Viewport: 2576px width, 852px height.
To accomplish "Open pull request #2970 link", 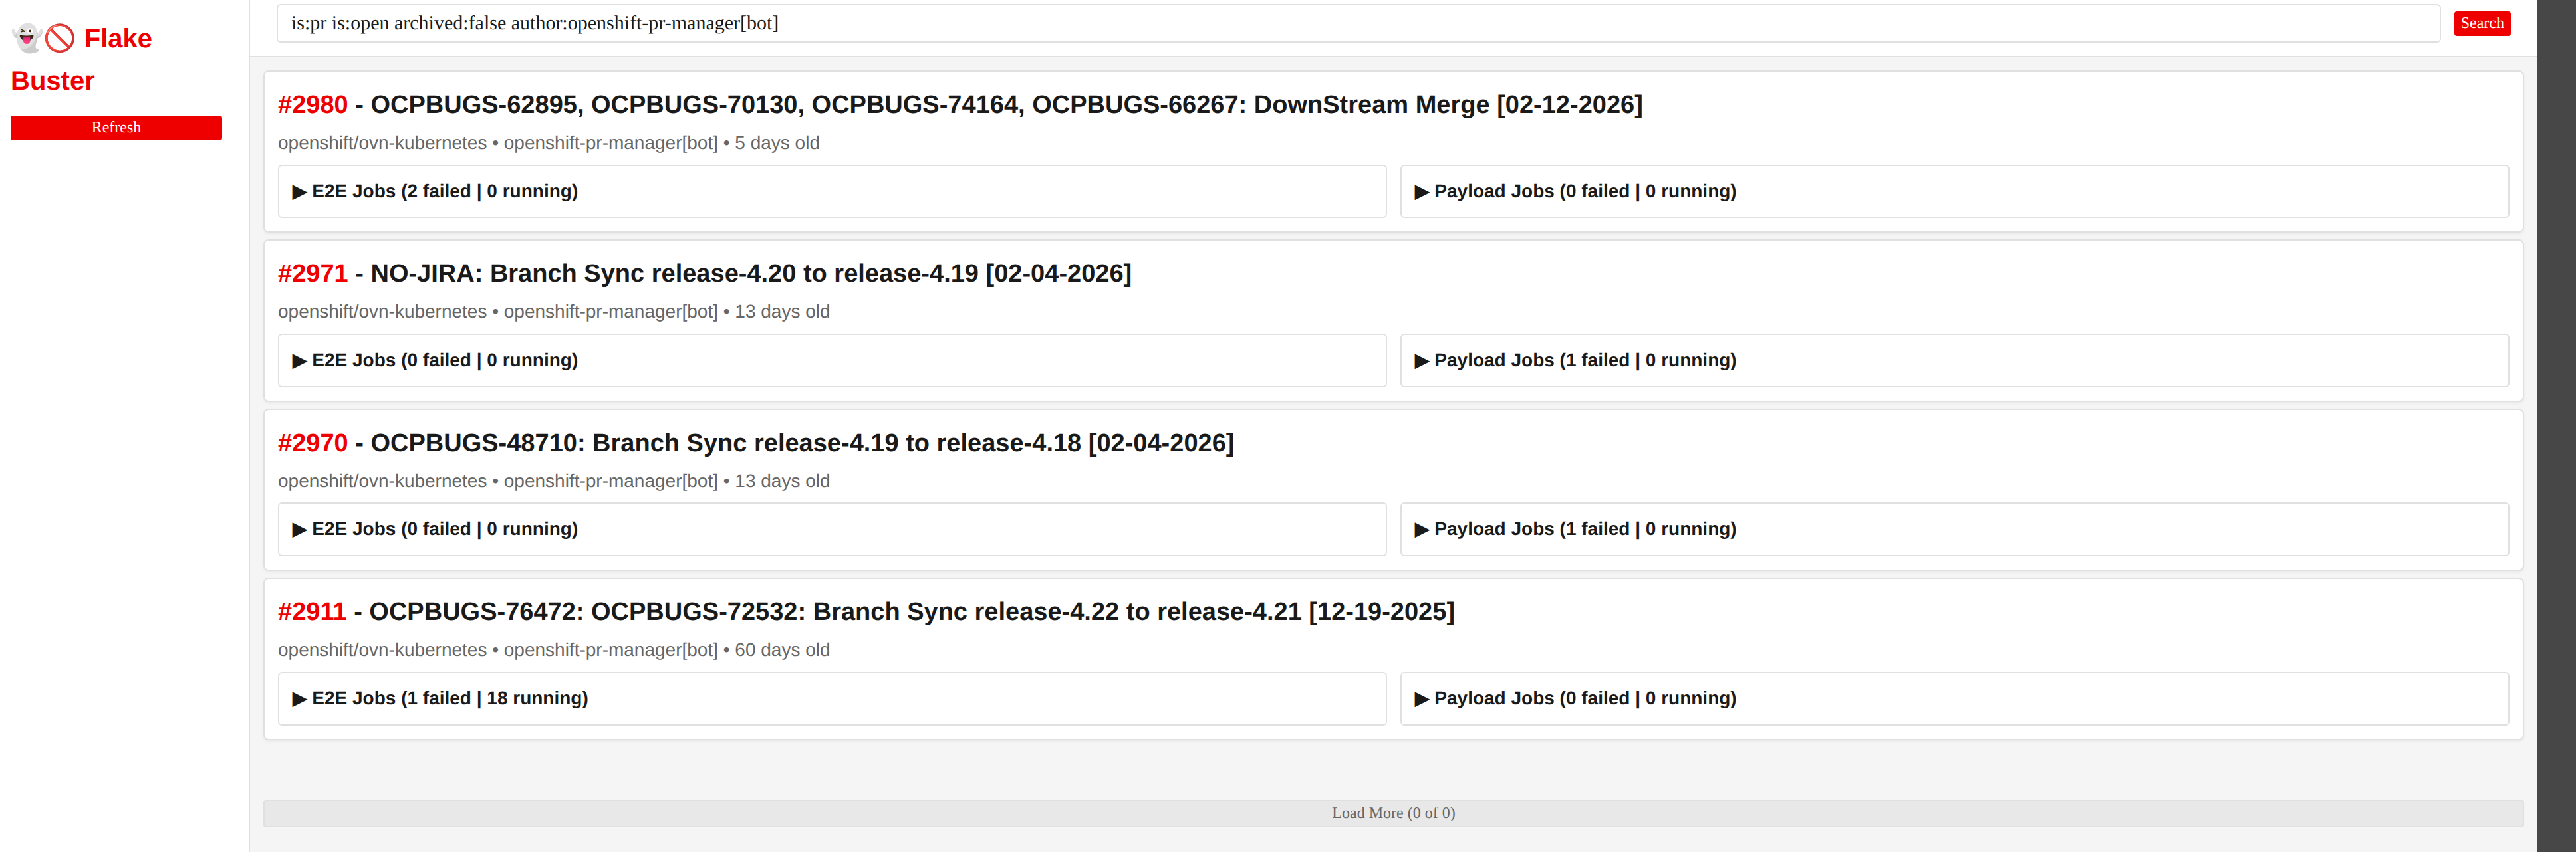I will 312,443.
